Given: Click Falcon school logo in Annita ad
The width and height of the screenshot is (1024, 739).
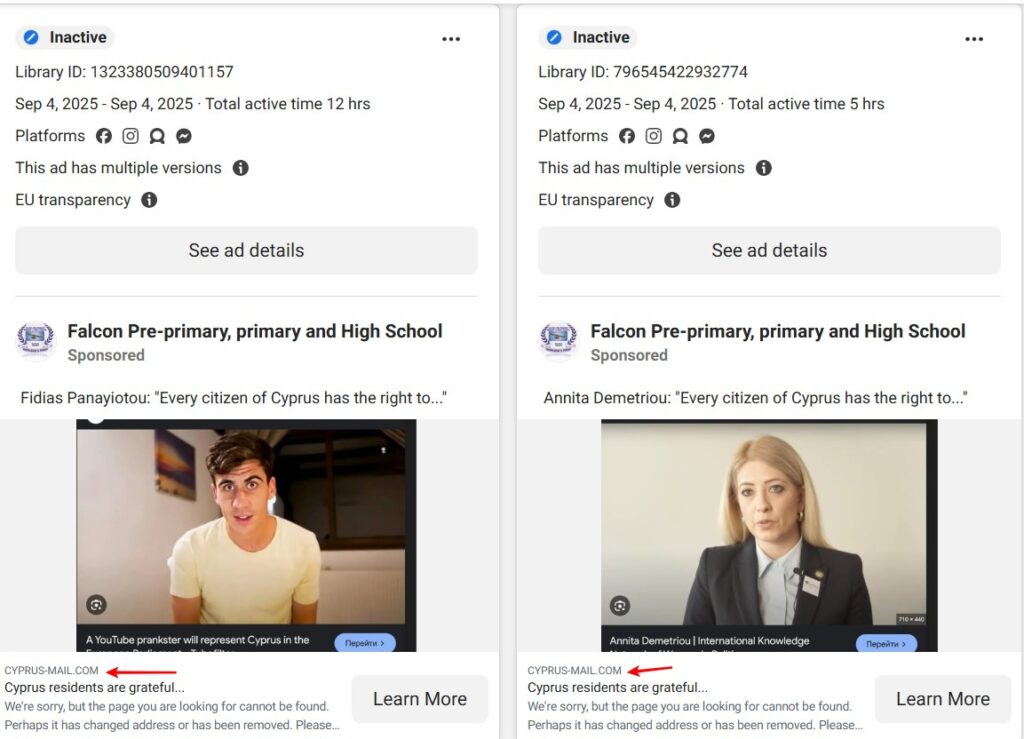Looking at the screenshot, I should pos(558,340).
